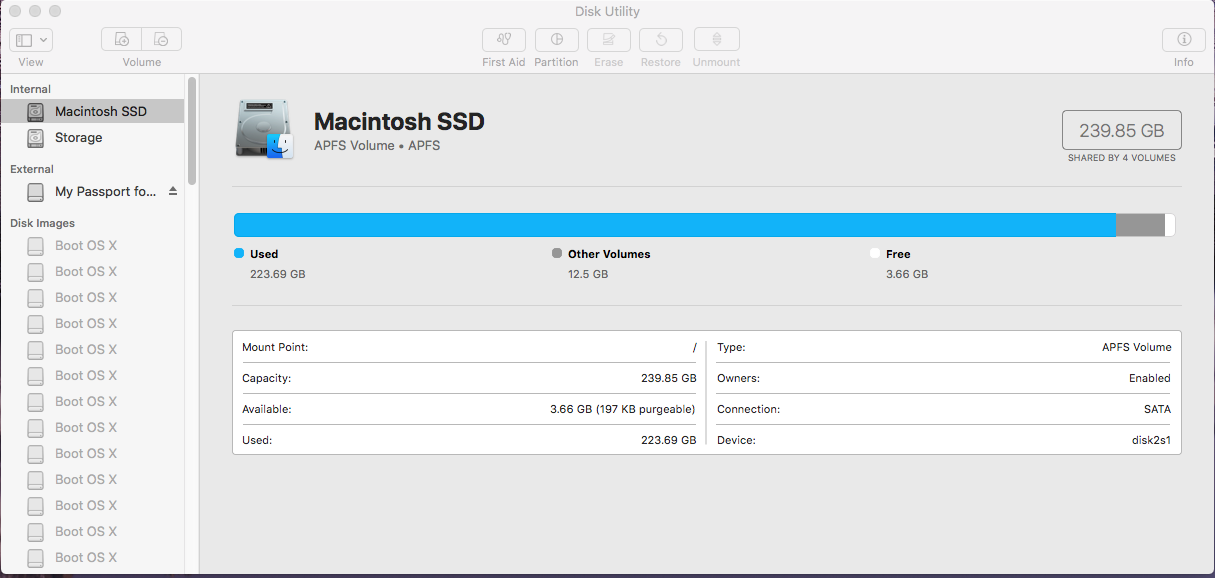Click the 'SATA' connection value
The image size is (1215, 578).
click(1156, 409)
